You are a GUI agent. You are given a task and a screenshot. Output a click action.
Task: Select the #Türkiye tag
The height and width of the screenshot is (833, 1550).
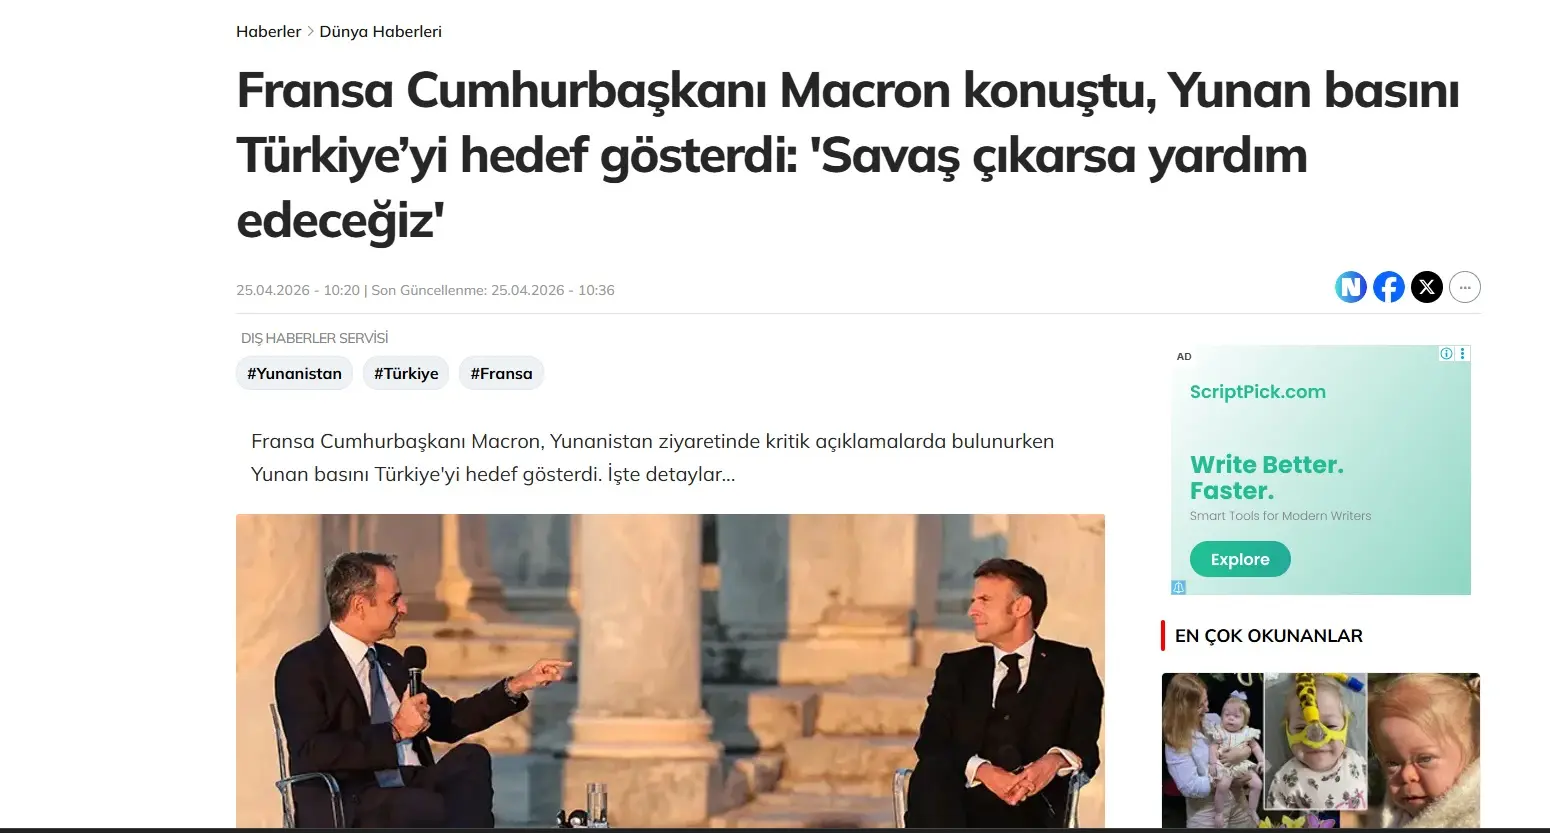406,373
